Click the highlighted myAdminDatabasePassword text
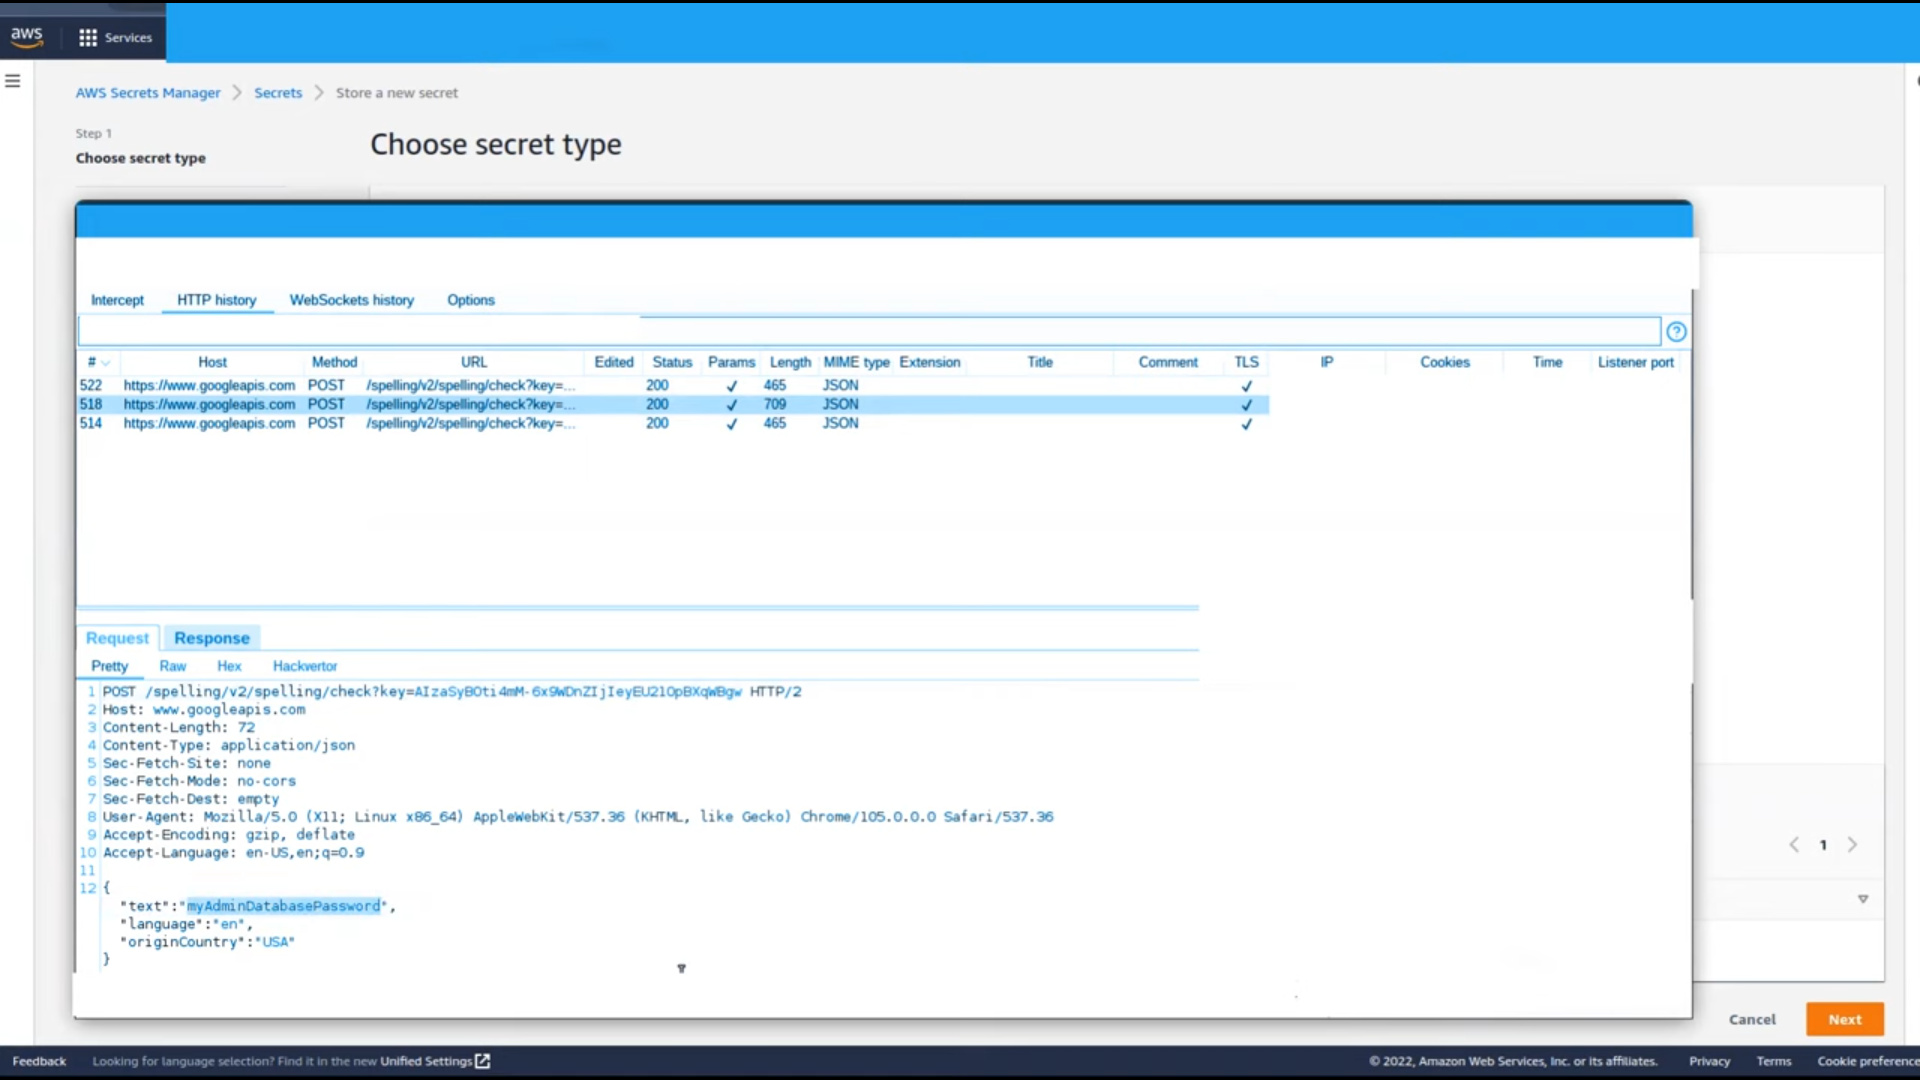Viewport: 1920px width, 1080px height. click(x=284, y=906)
